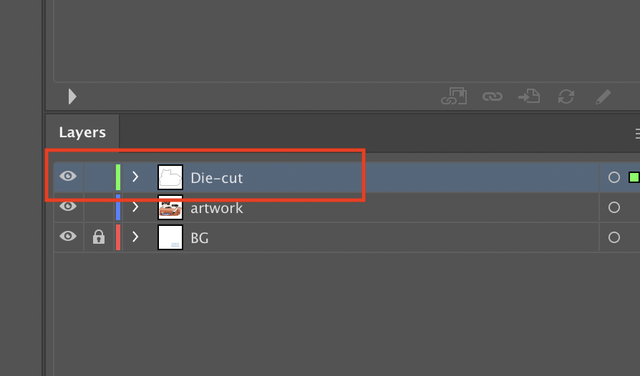This screenshot has height=376, width=640.
Task: Click the artwork layer thumbnail
Action: click(x=170, y=207)
